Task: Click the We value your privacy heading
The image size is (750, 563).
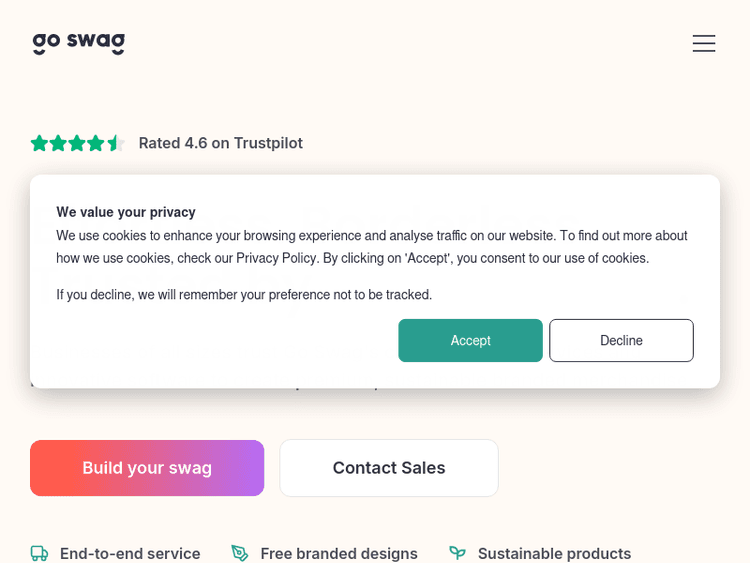Action: (126, 212)
